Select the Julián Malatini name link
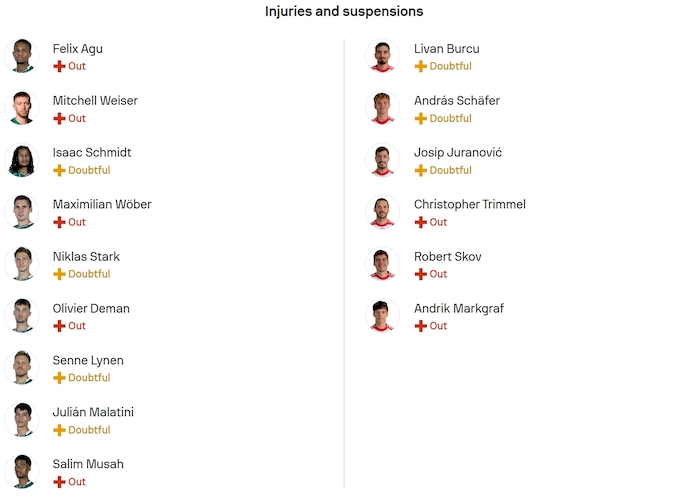Viewport: 690px width, 497px height. click(93, 412)
